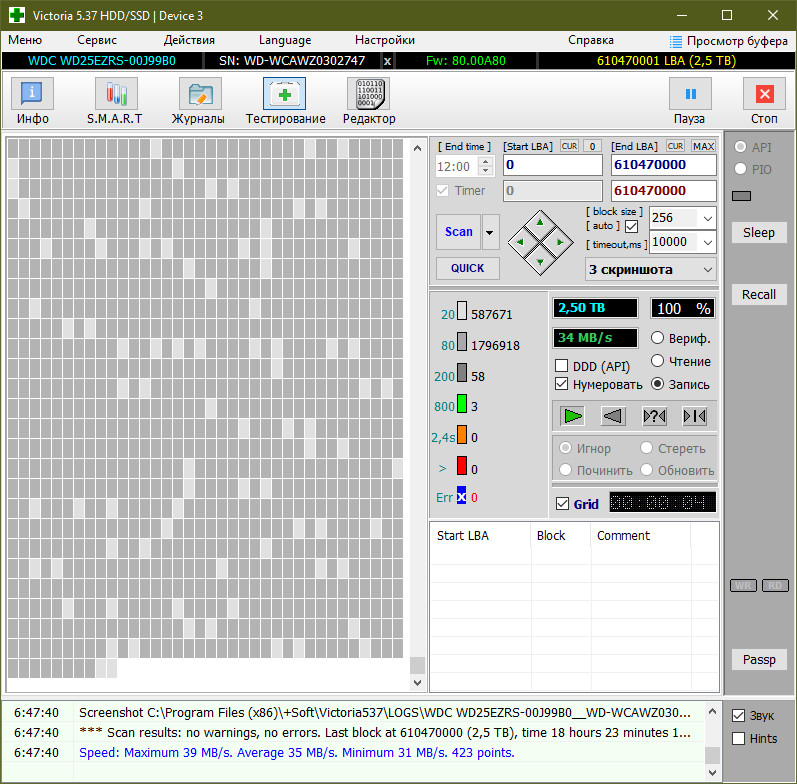Click the Sleep button
This screenshot has height=784, width=797.
(758, 233)
